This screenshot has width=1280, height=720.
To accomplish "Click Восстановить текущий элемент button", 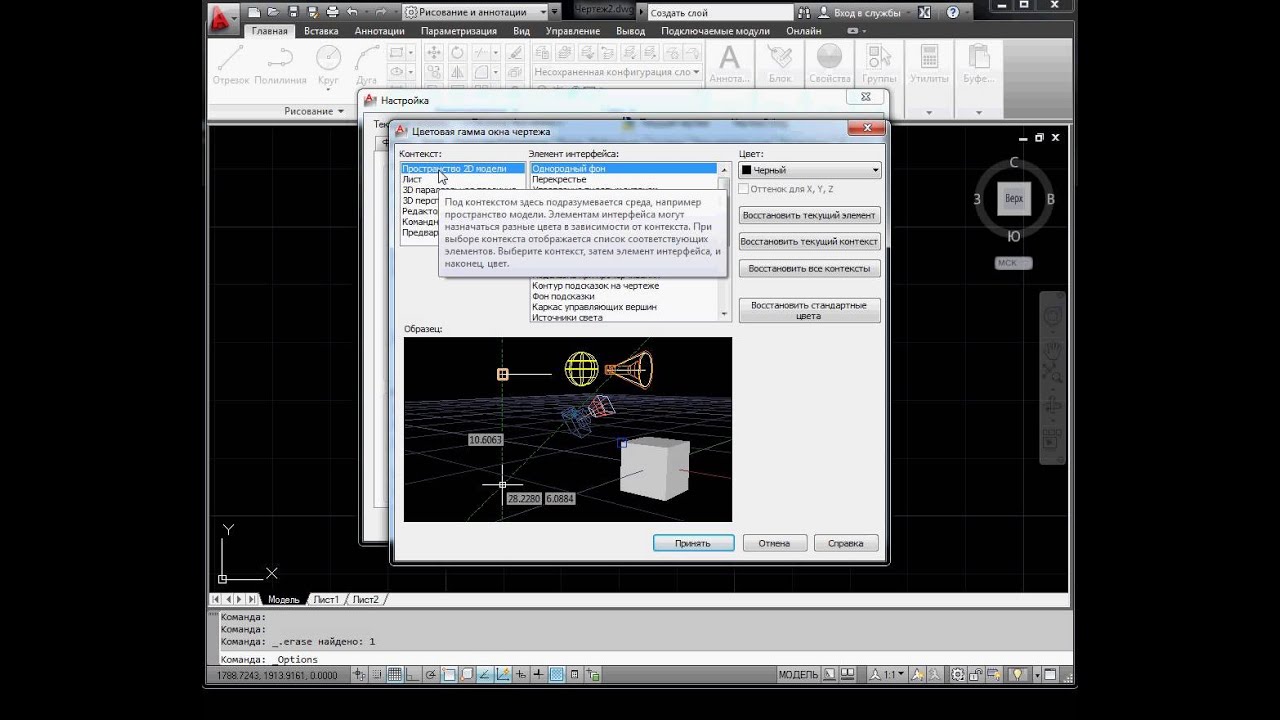I will point(809,215).
